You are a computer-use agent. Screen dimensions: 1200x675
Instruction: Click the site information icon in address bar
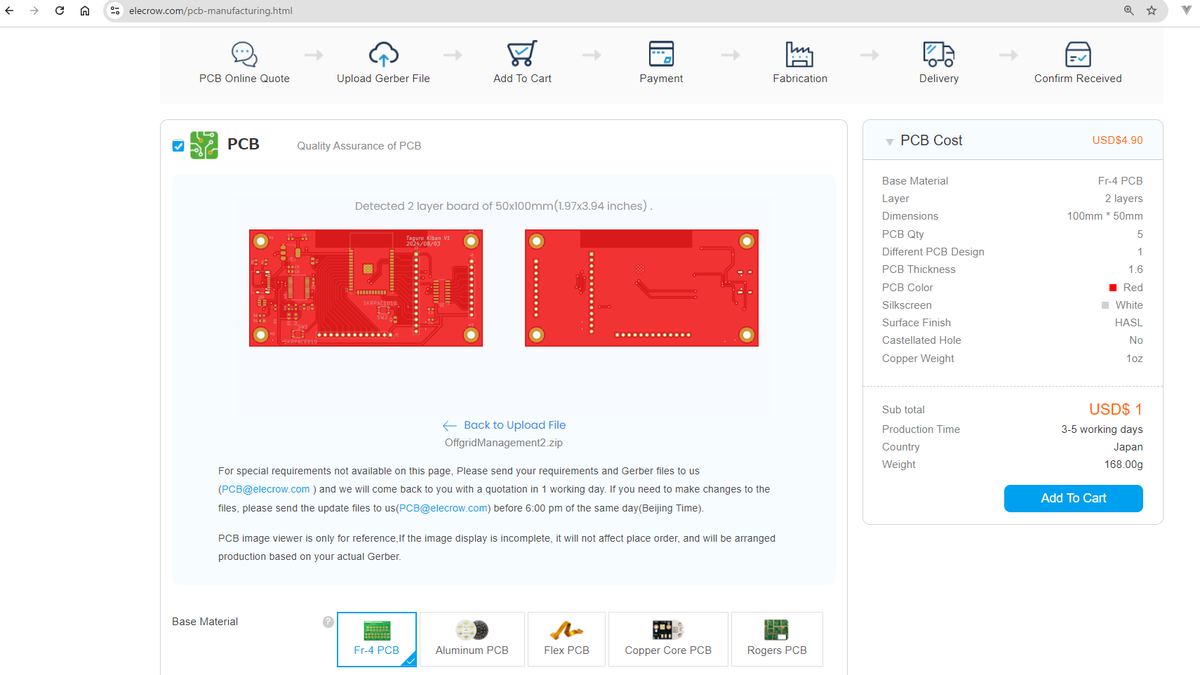(115, 11)
